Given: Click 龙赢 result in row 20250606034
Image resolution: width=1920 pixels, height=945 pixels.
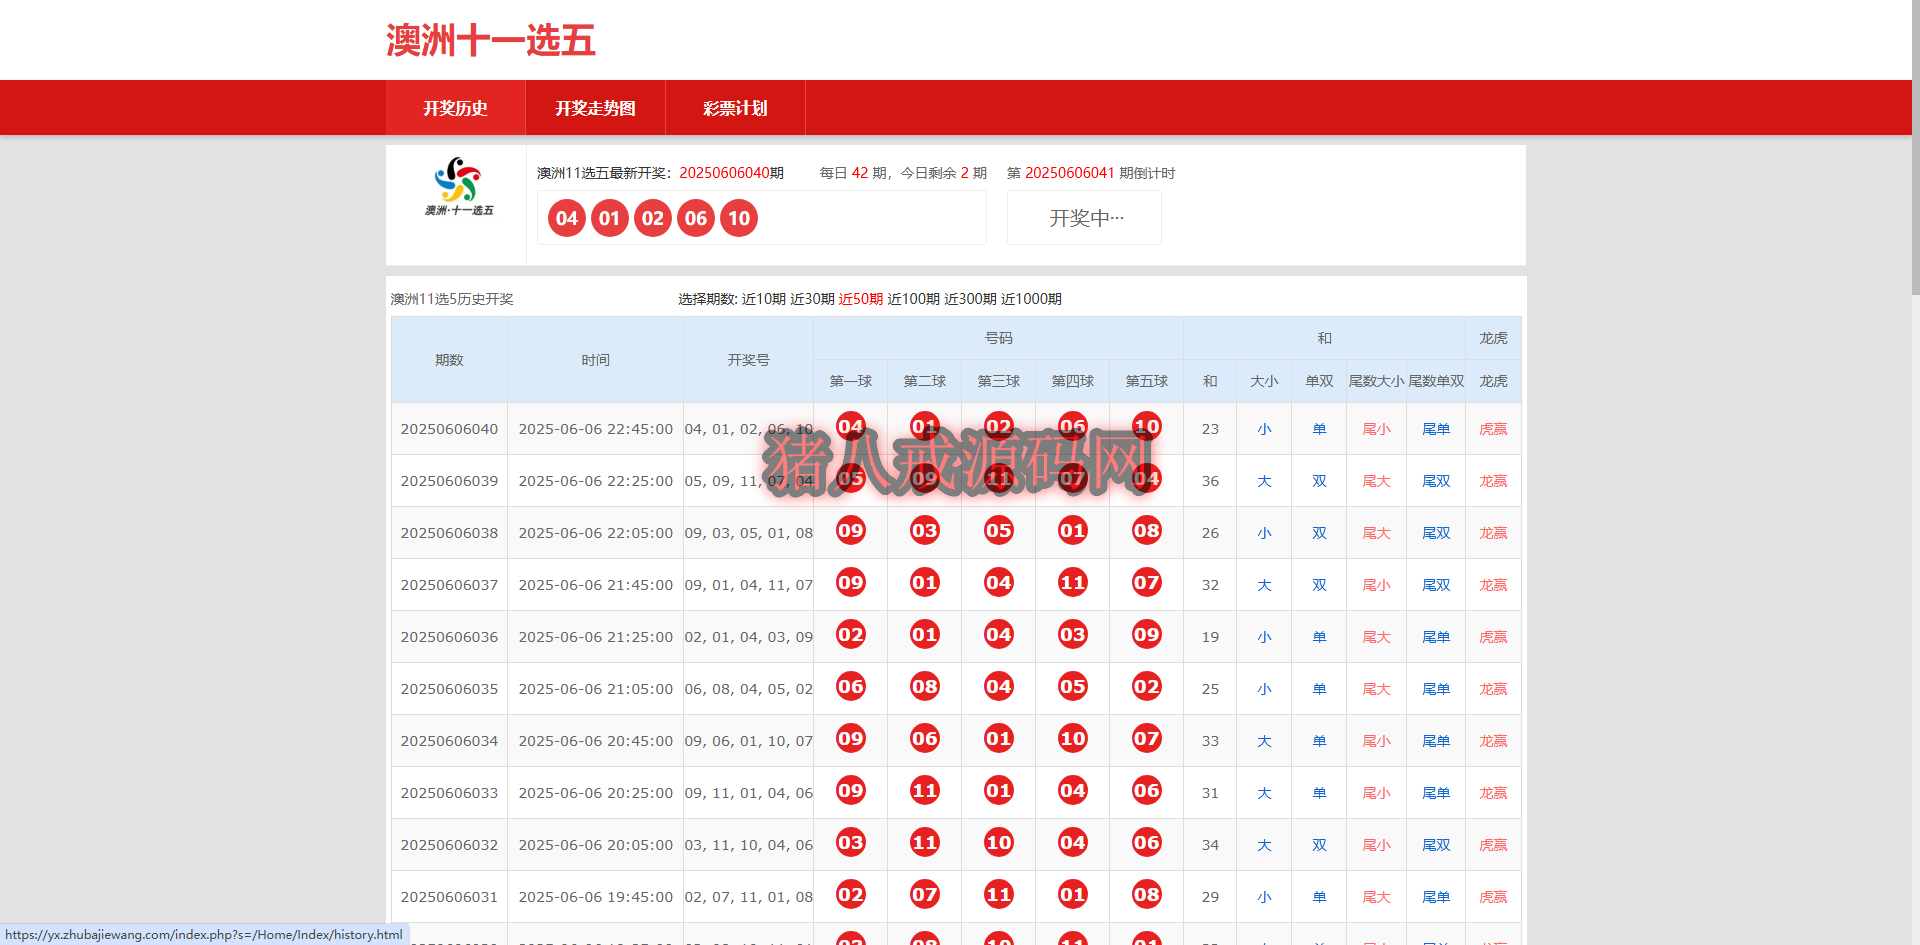Looking at the screenshot, I should tap(1493, 741).
